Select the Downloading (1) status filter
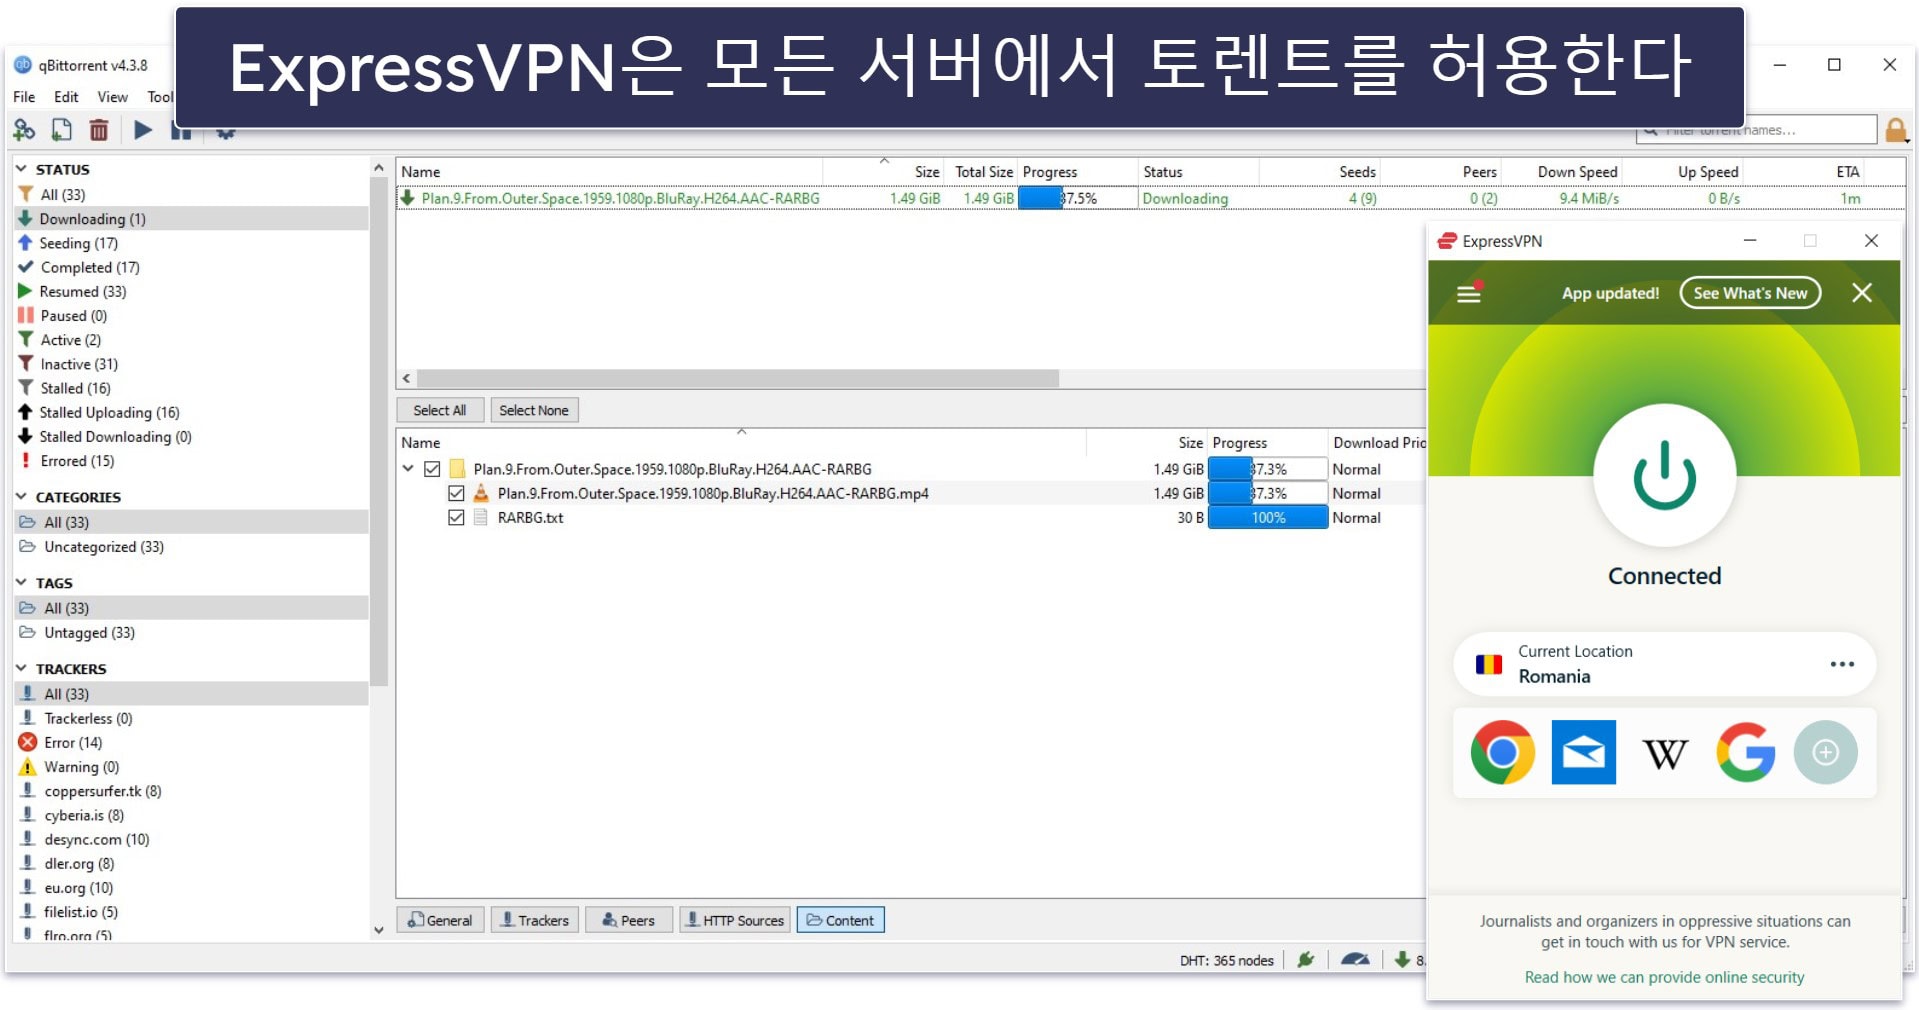Screen dimensions: 1919x1010 click(x=191, y=219)
